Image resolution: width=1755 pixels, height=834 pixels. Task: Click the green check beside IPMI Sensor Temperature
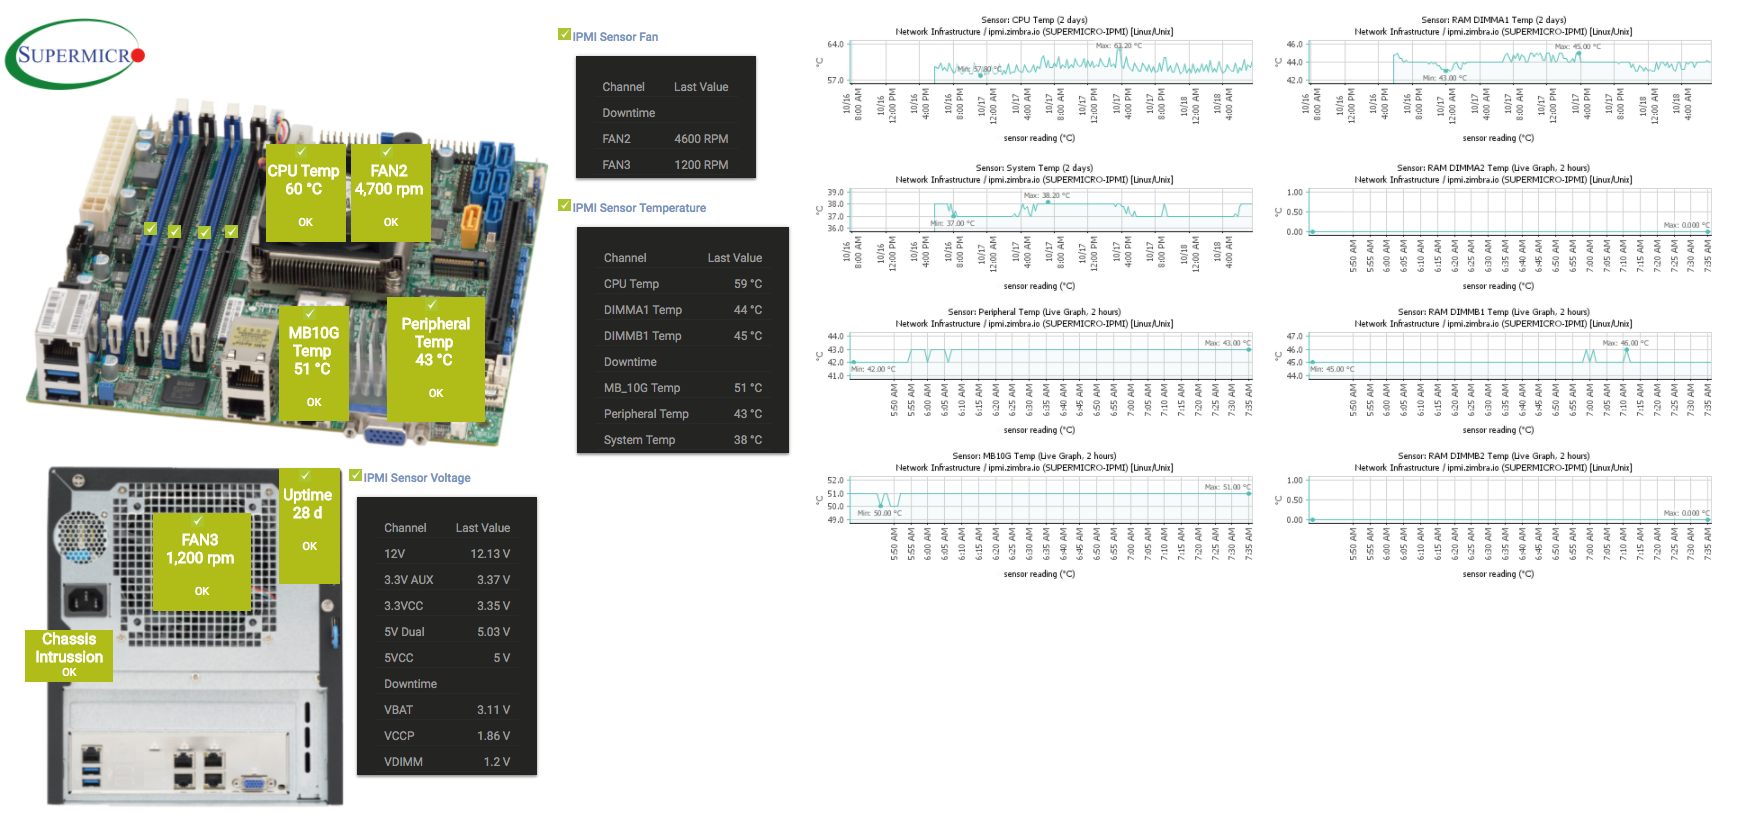(564, 206)
